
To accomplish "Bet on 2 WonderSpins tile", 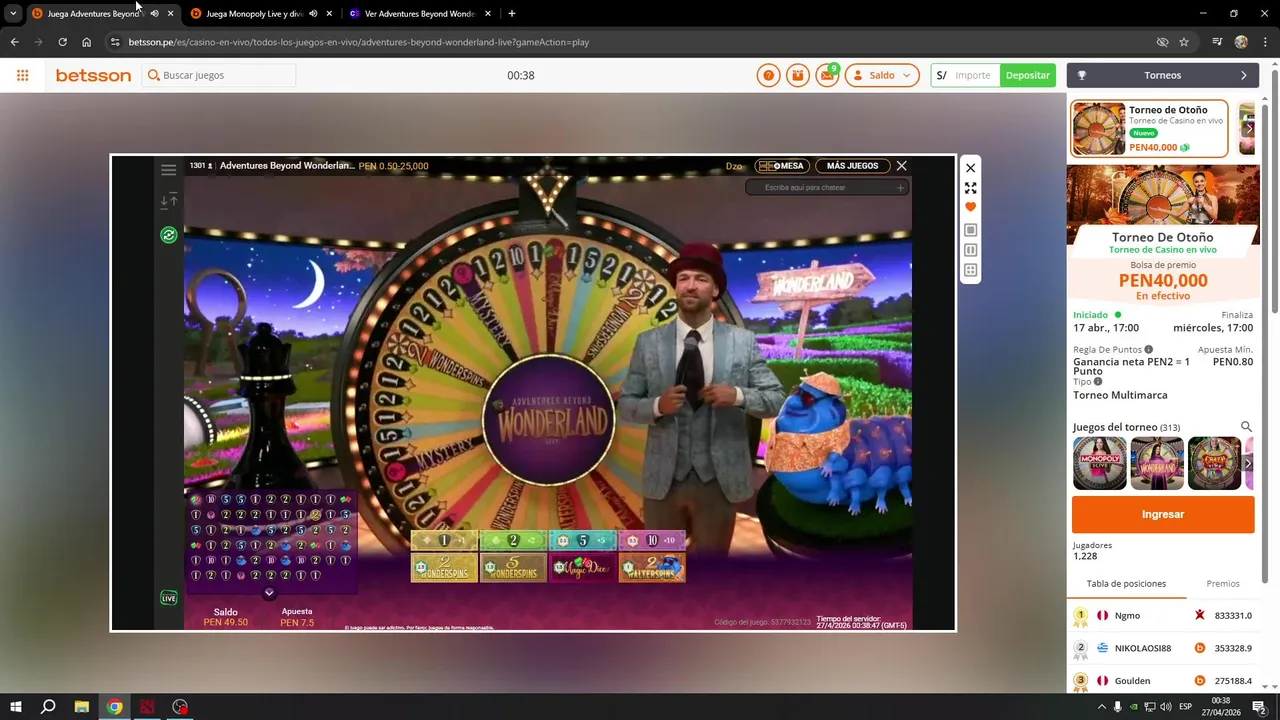I will (445, 567).
